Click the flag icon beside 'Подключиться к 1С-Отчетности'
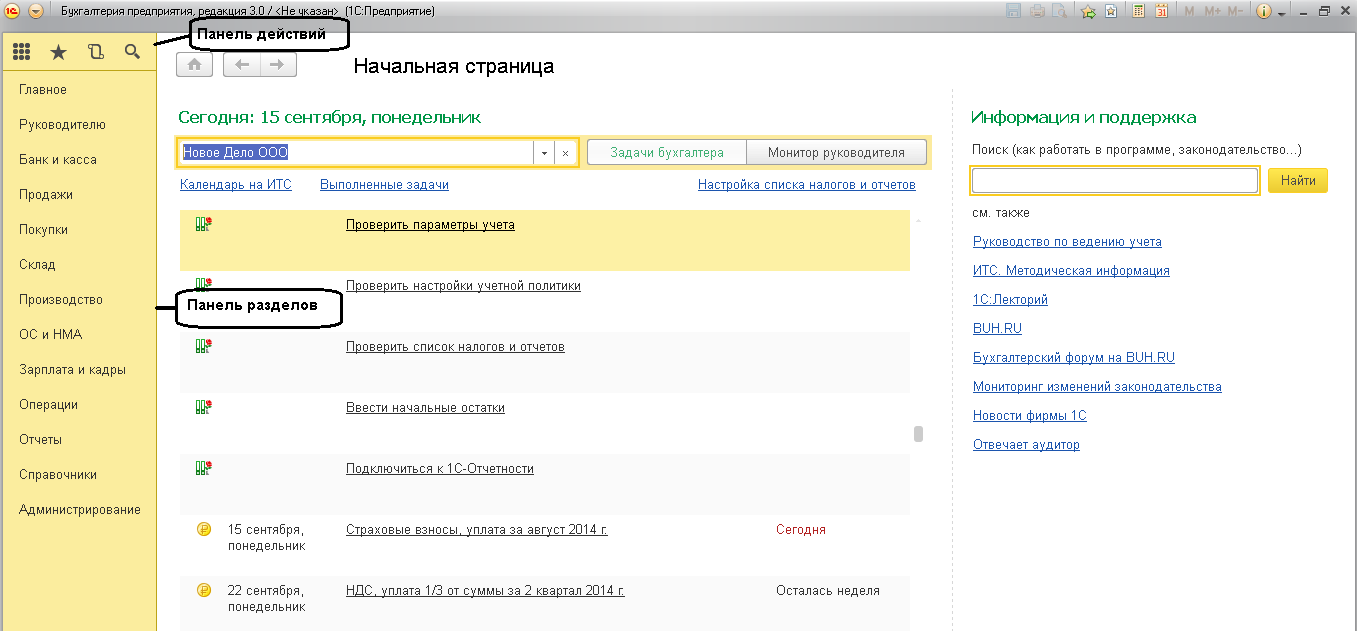Viewport: 1357px width, 631px height. pos(204,469)
